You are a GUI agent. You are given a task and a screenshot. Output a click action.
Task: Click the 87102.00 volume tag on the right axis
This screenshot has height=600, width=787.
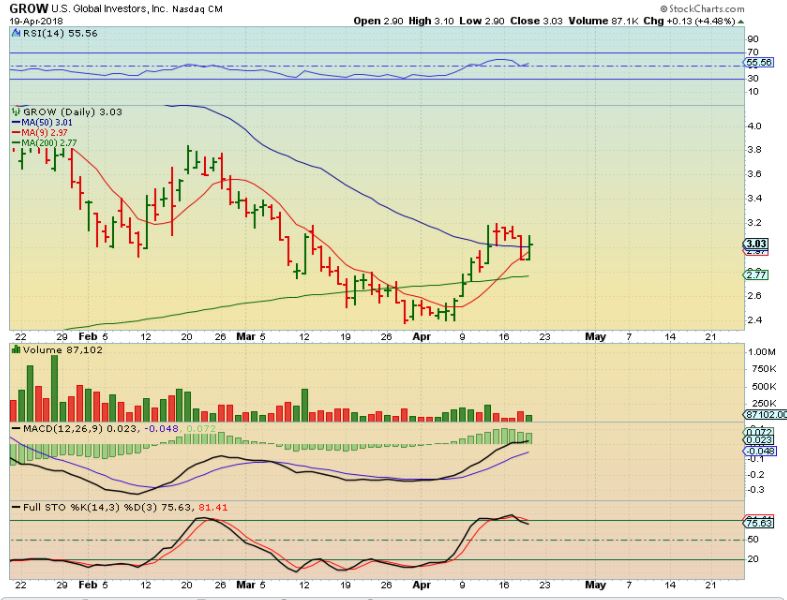coord(765,415)
